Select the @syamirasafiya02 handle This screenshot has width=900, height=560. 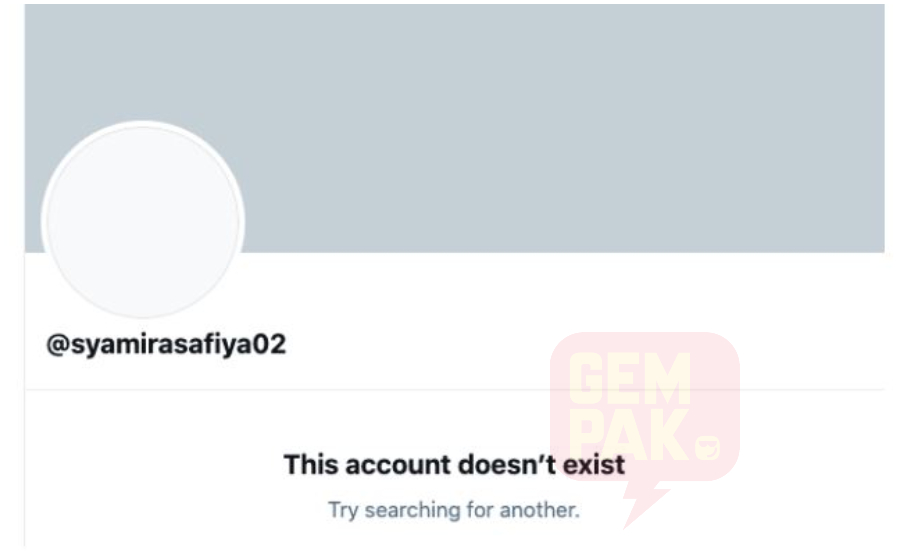pos(166,345)
